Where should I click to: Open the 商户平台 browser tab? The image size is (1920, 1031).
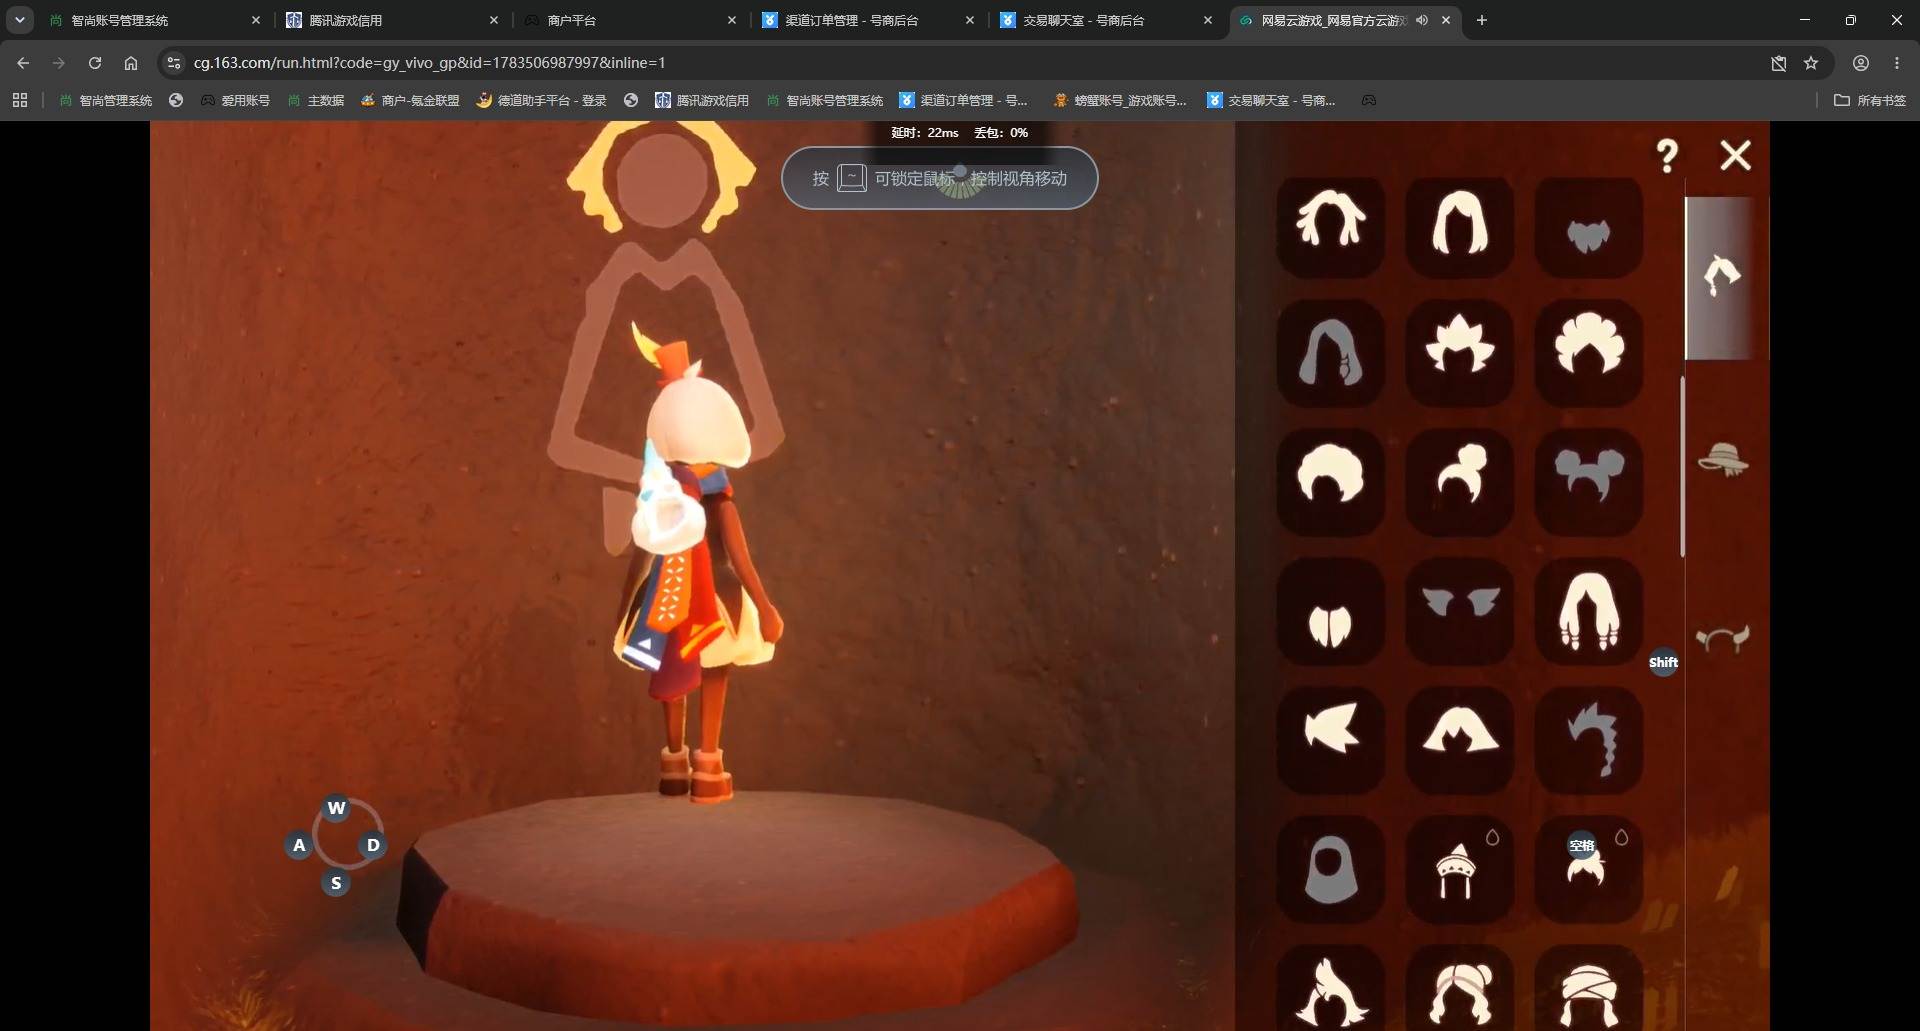tap(571, 20)
